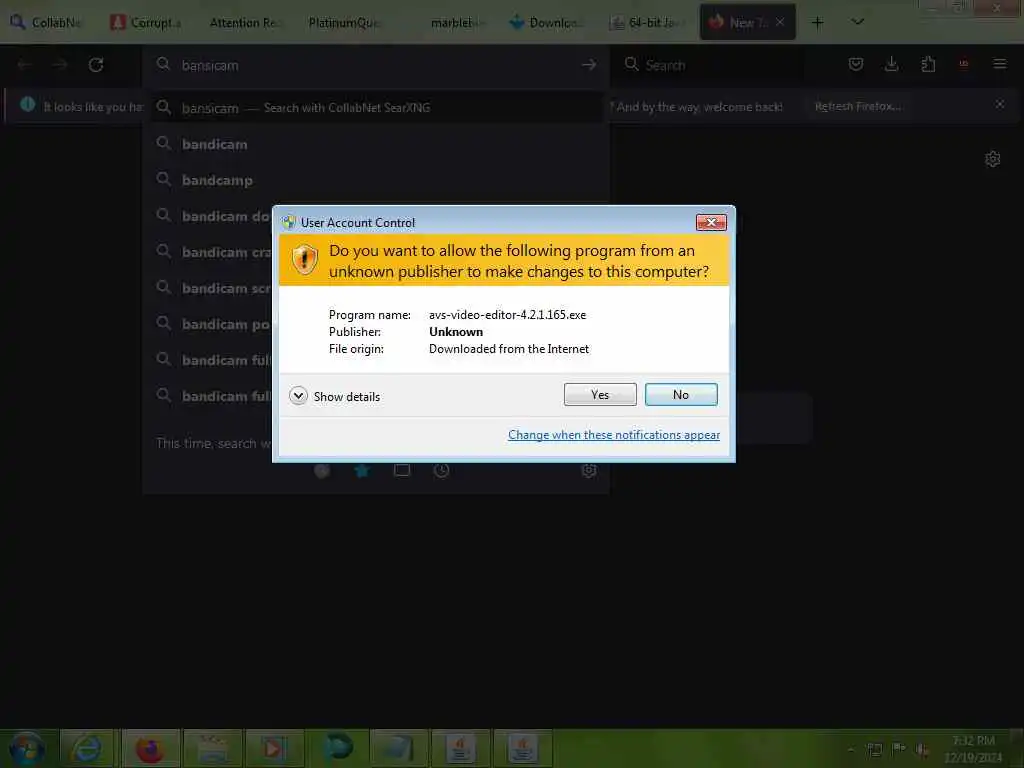The width and height of the screenshot is (1024, 768).
Task: Switch to the Downloa tab
Action: 545,23
